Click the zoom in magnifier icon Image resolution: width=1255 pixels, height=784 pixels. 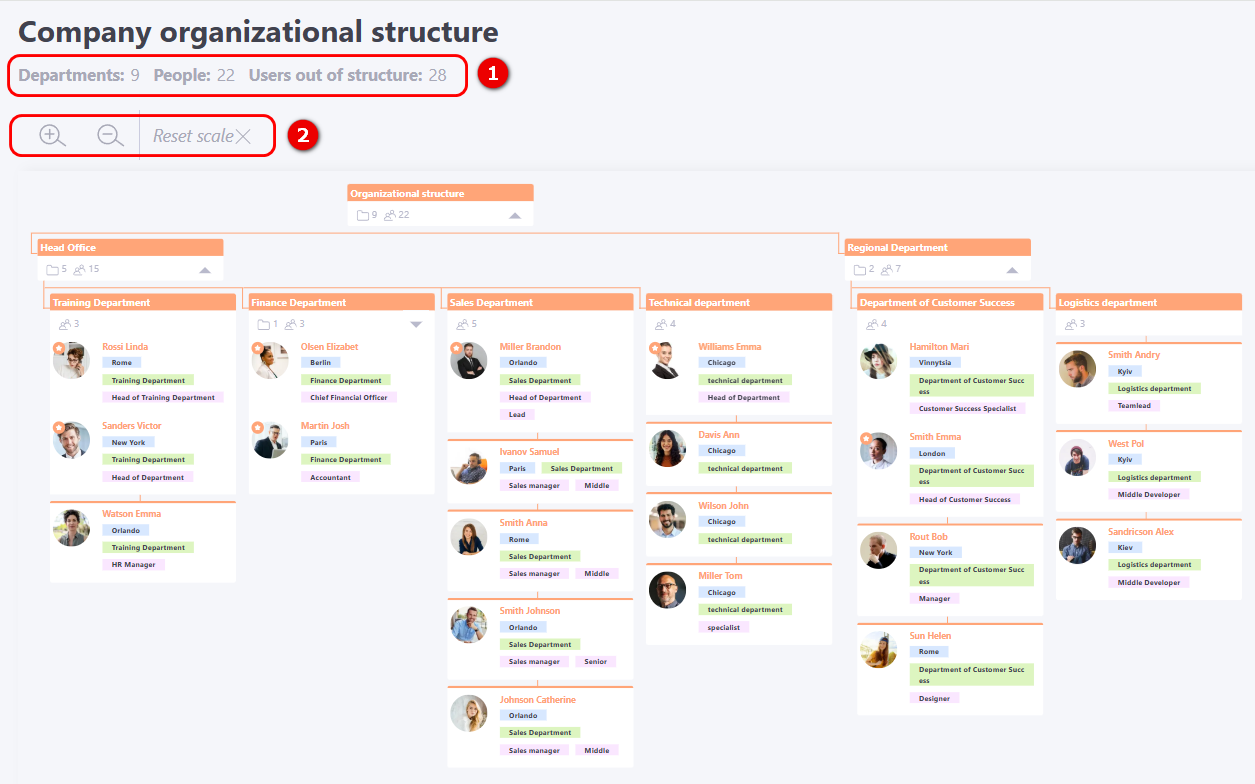tap(52, 135)
